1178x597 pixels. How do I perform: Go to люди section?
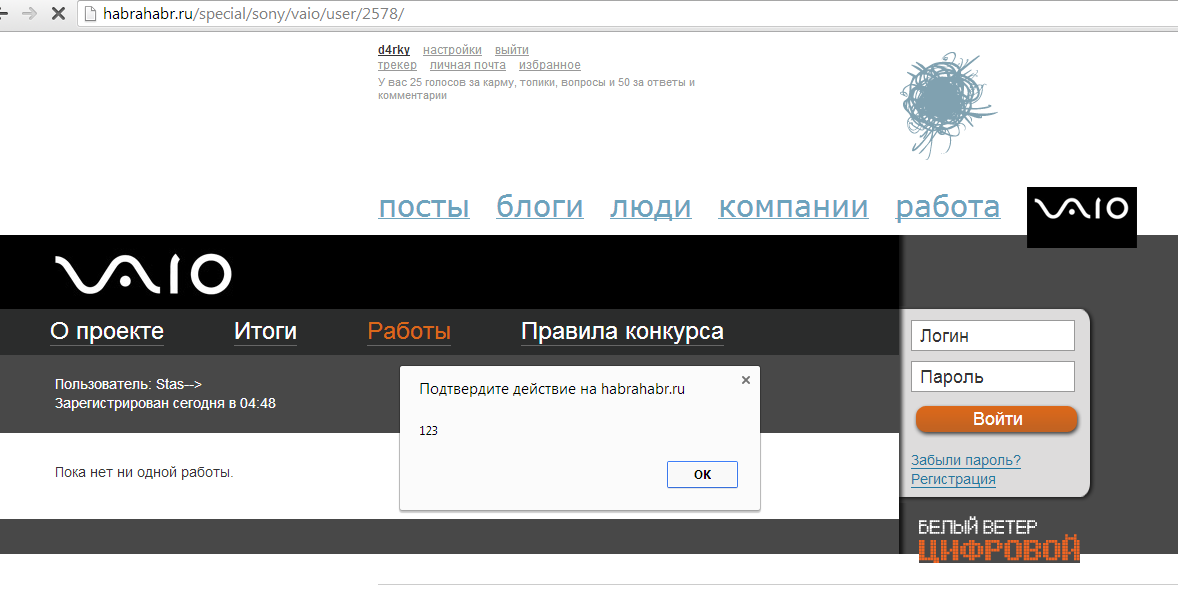click(x=651, y=207)
